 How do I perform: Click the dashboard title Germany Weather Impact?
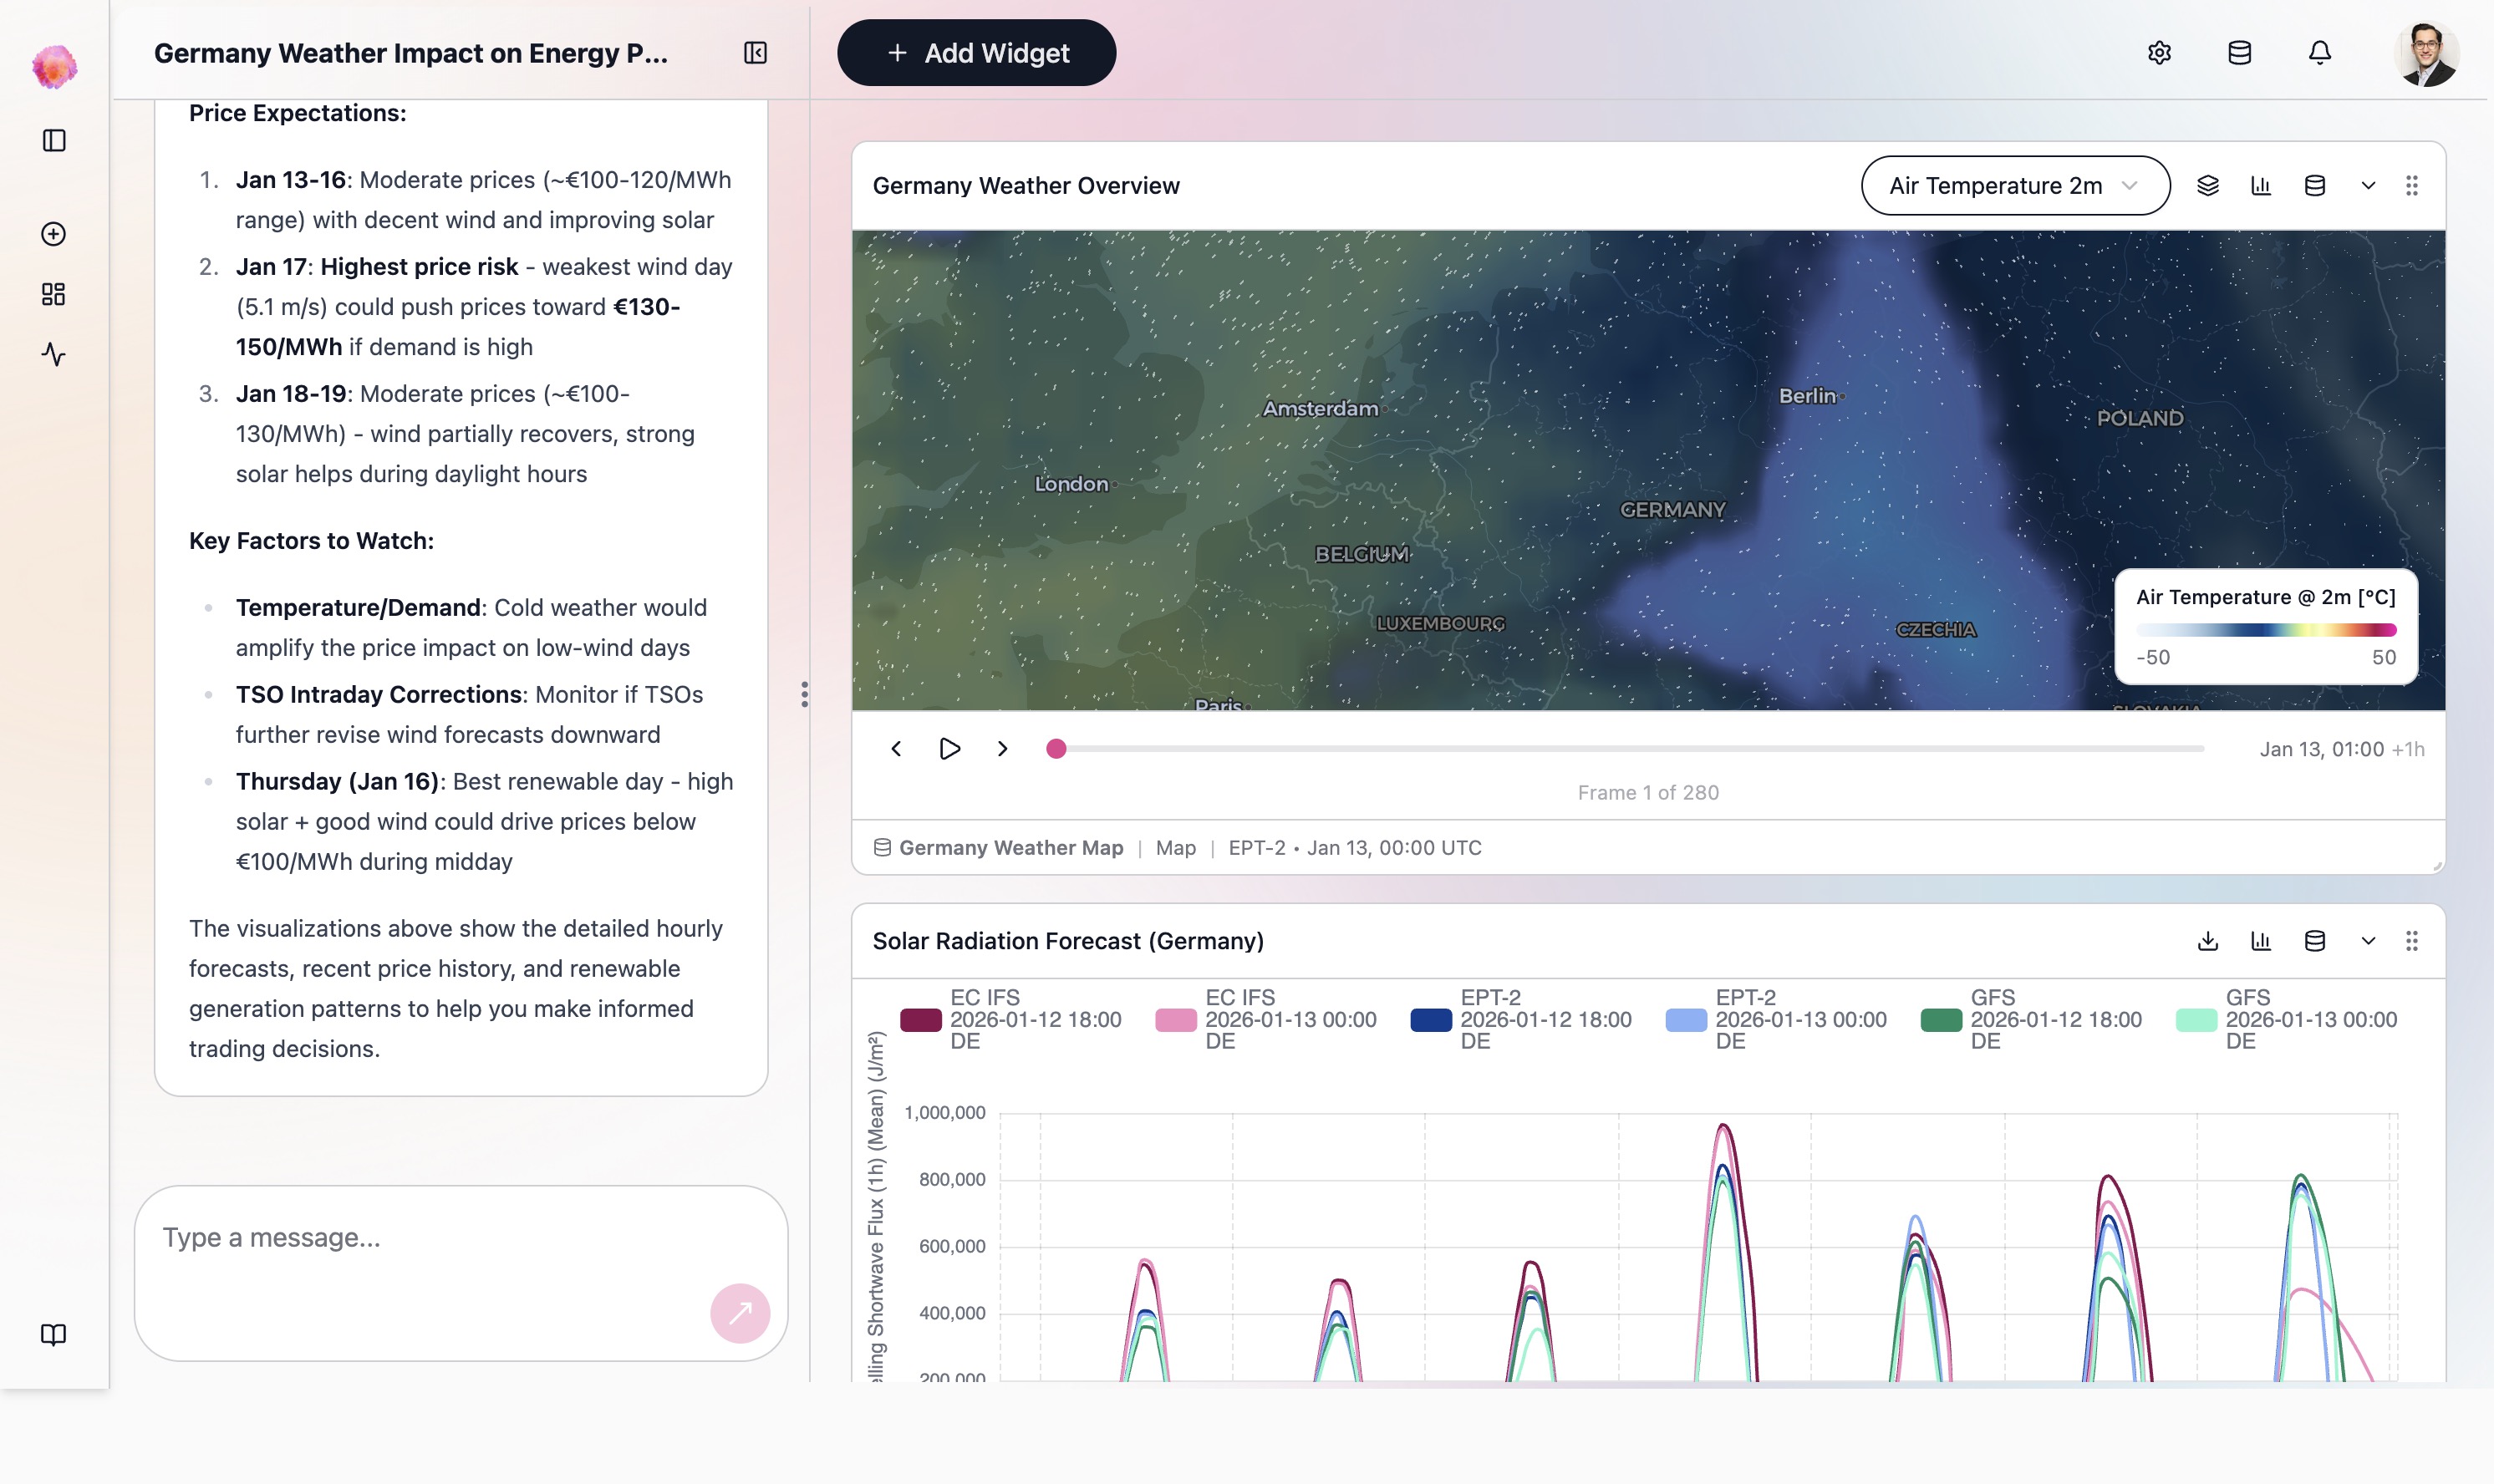[411, 53]
